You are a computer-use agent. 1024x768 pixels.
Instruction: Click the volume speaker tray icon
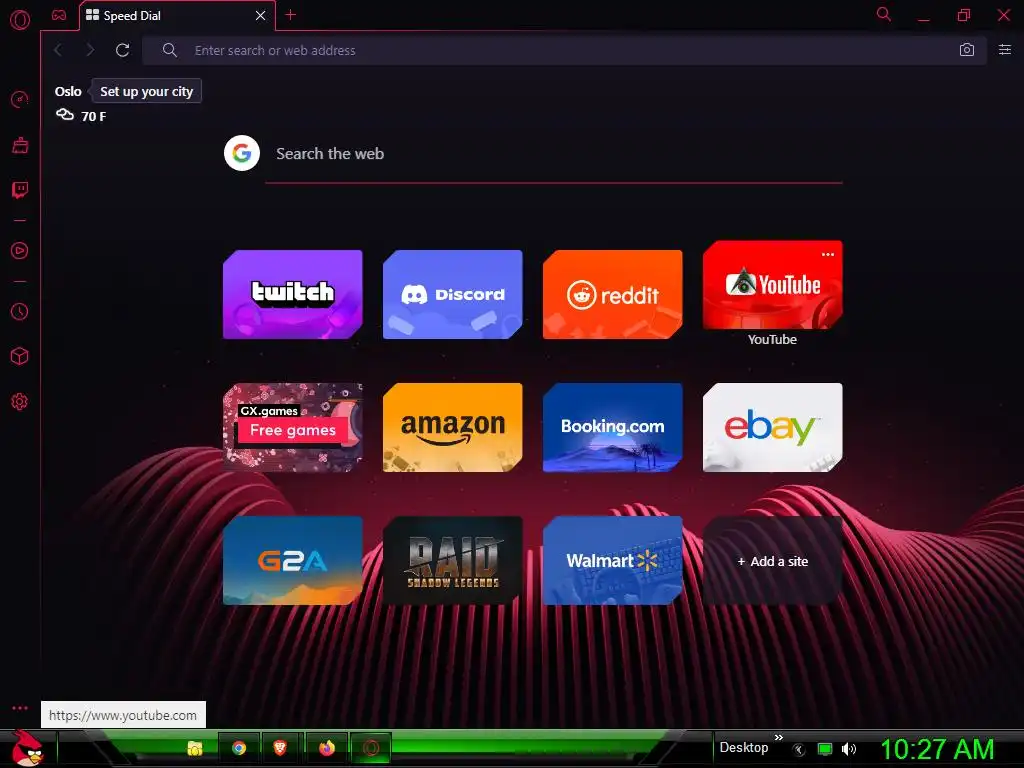tap(848, 750)
